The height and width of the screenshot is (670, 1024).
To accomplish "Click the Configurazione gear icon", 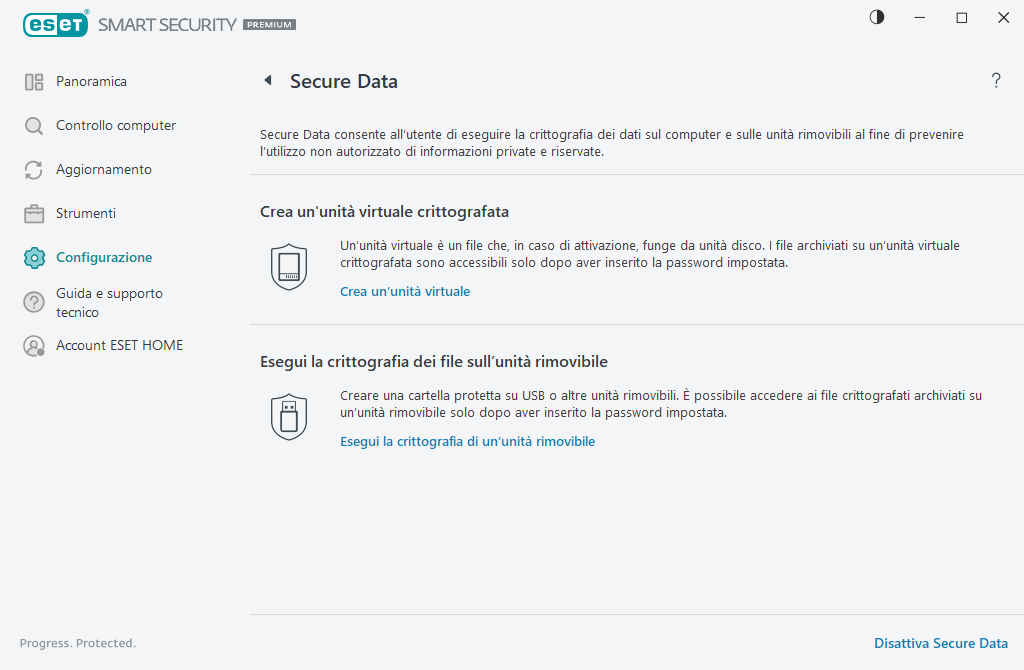I will click(33, 257).
